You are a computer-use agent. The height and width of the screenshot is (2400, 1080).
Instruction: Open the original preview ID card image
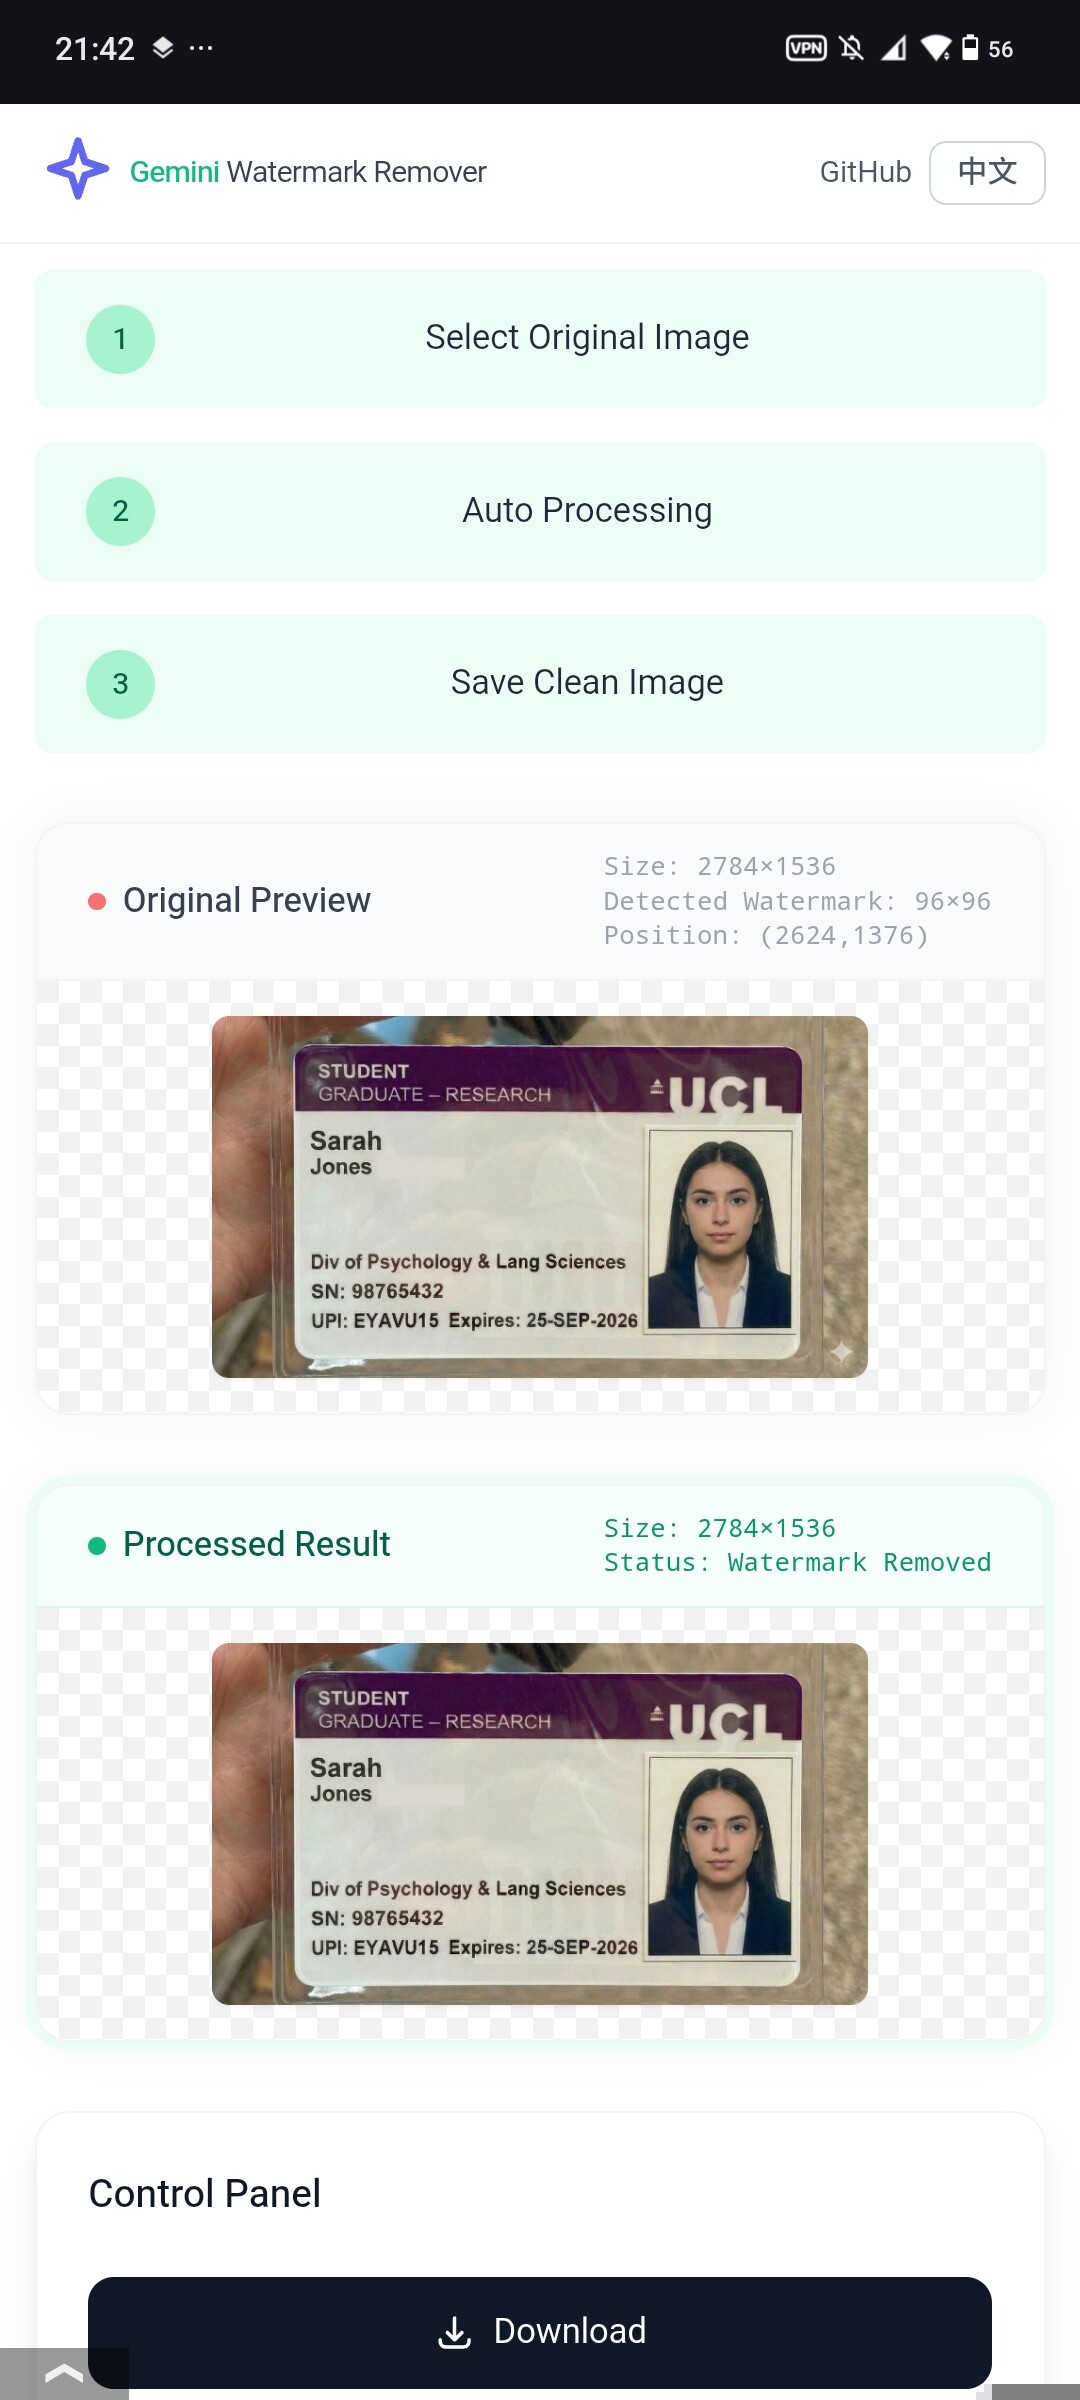[540, 1197]
